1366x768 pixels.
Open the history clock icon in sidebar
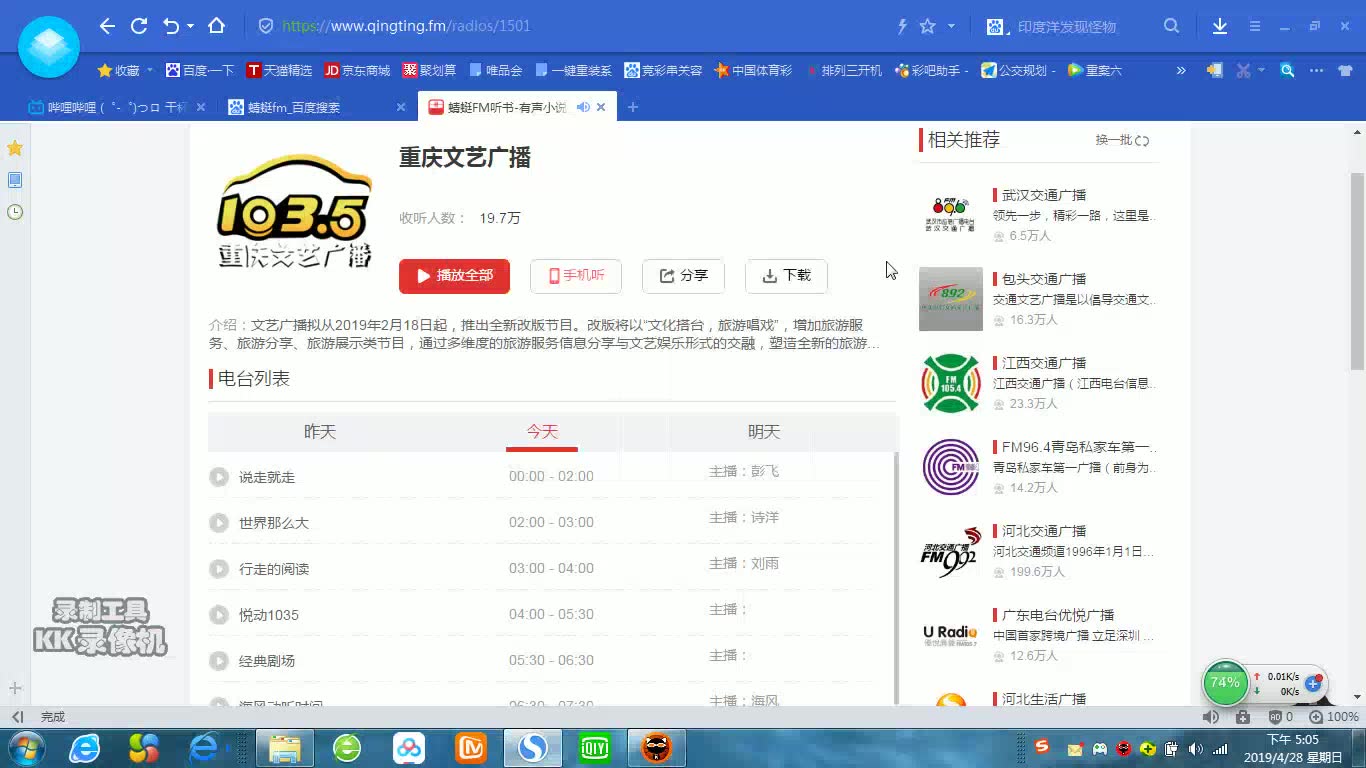pyautogui.click(x=15, y=212)
